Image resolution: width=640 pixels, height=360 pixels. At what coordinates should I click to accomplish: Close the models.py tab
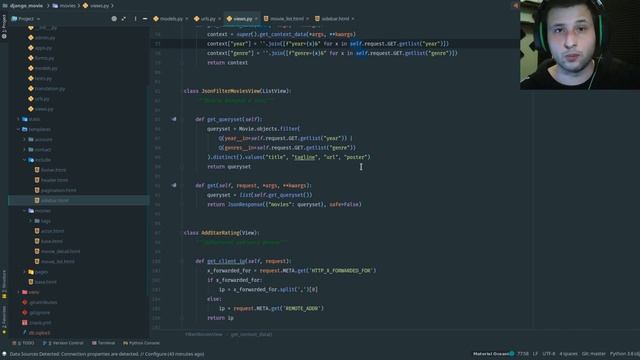click(187, 19)
